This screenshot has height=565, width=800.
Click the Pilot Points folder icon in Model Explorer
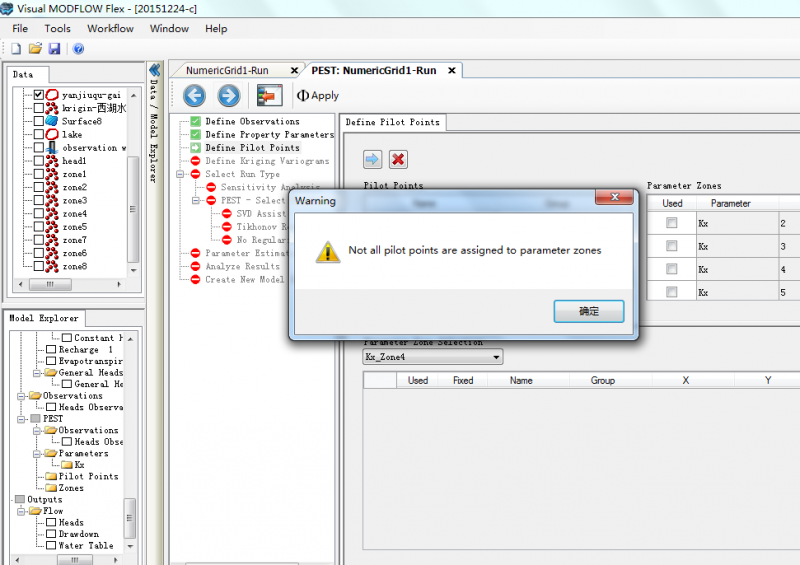(x=51, y=476)
